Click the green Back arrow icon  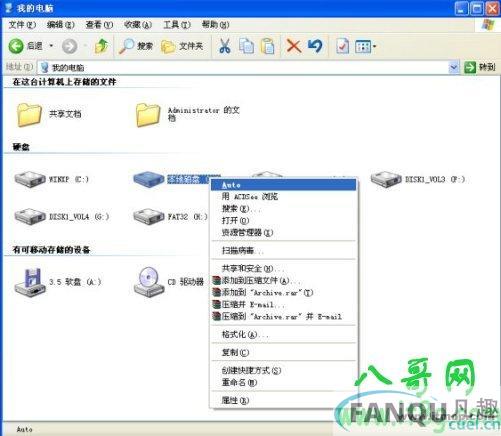tap(16, 46)
